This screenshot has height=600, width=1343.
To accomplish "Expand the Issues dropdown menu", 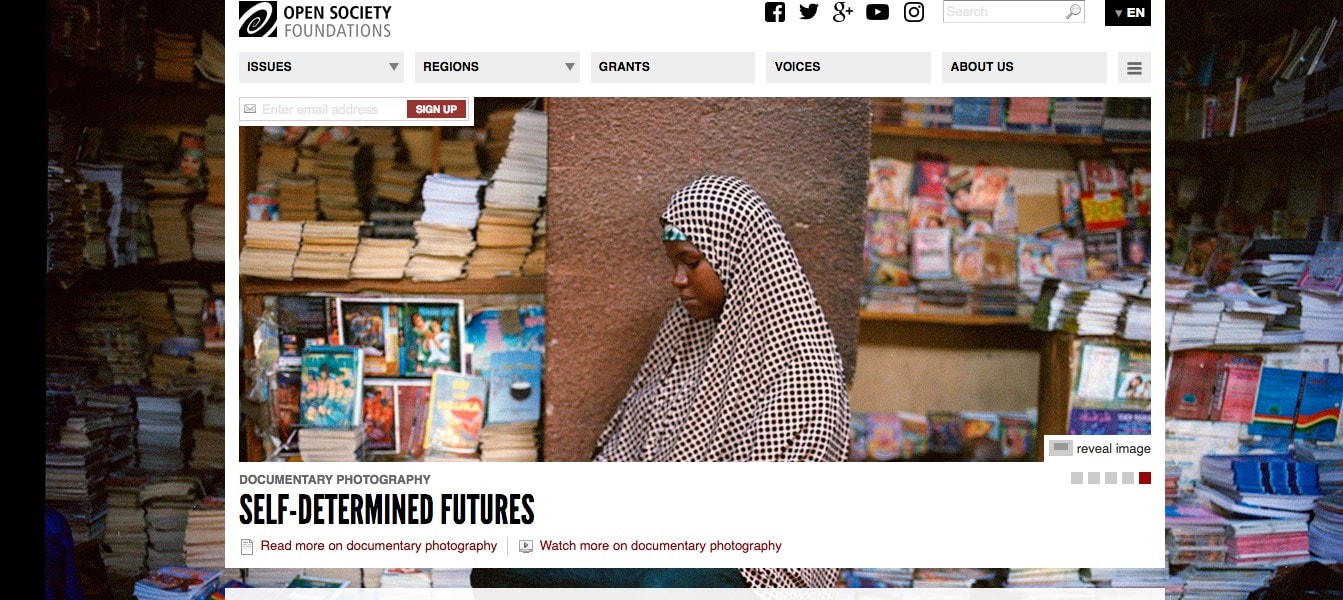I will click(321, 67).
